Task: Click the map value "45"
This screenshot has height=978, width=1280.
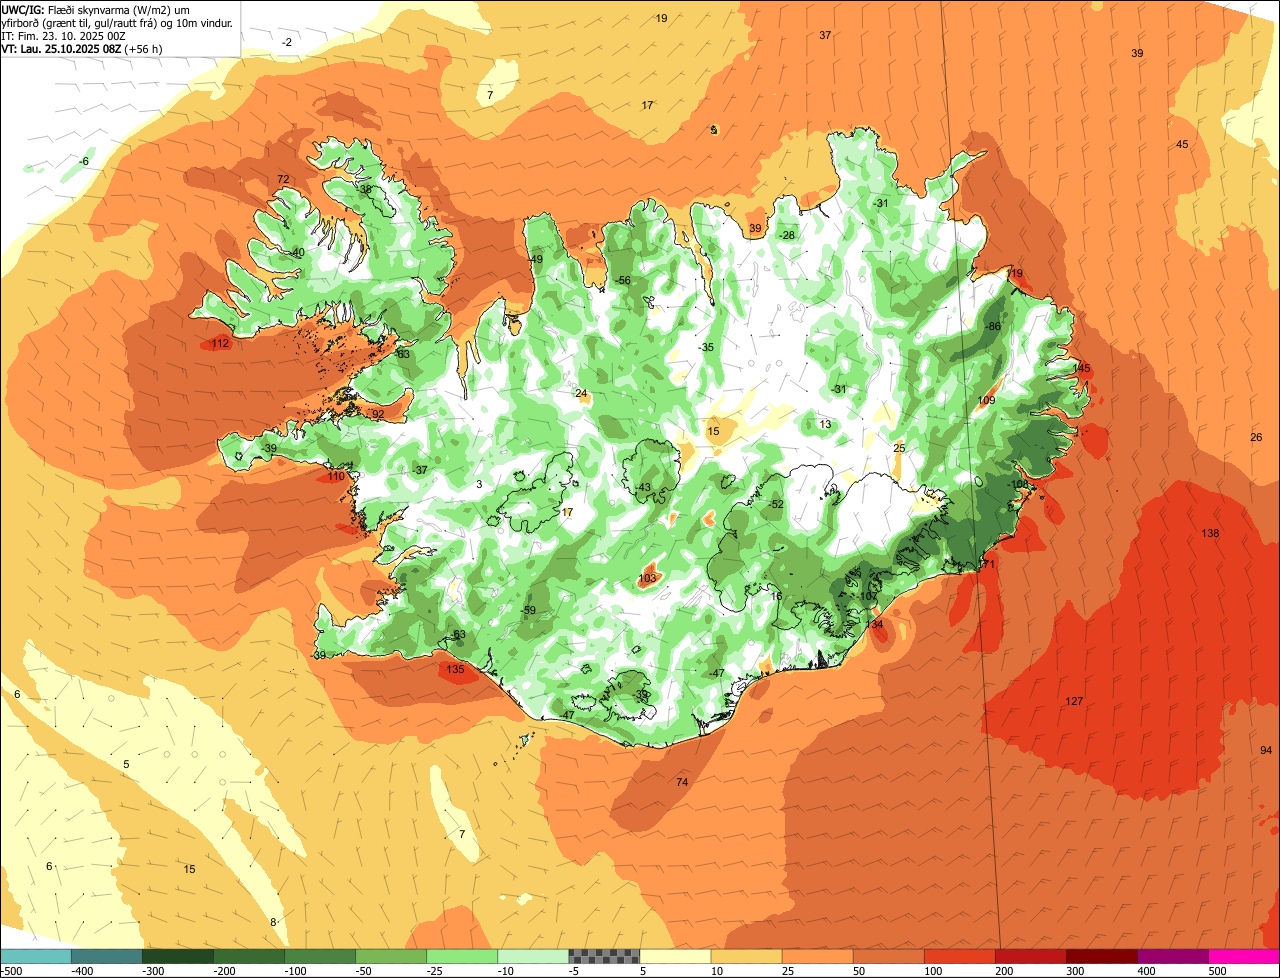Action: point(1182,144)
